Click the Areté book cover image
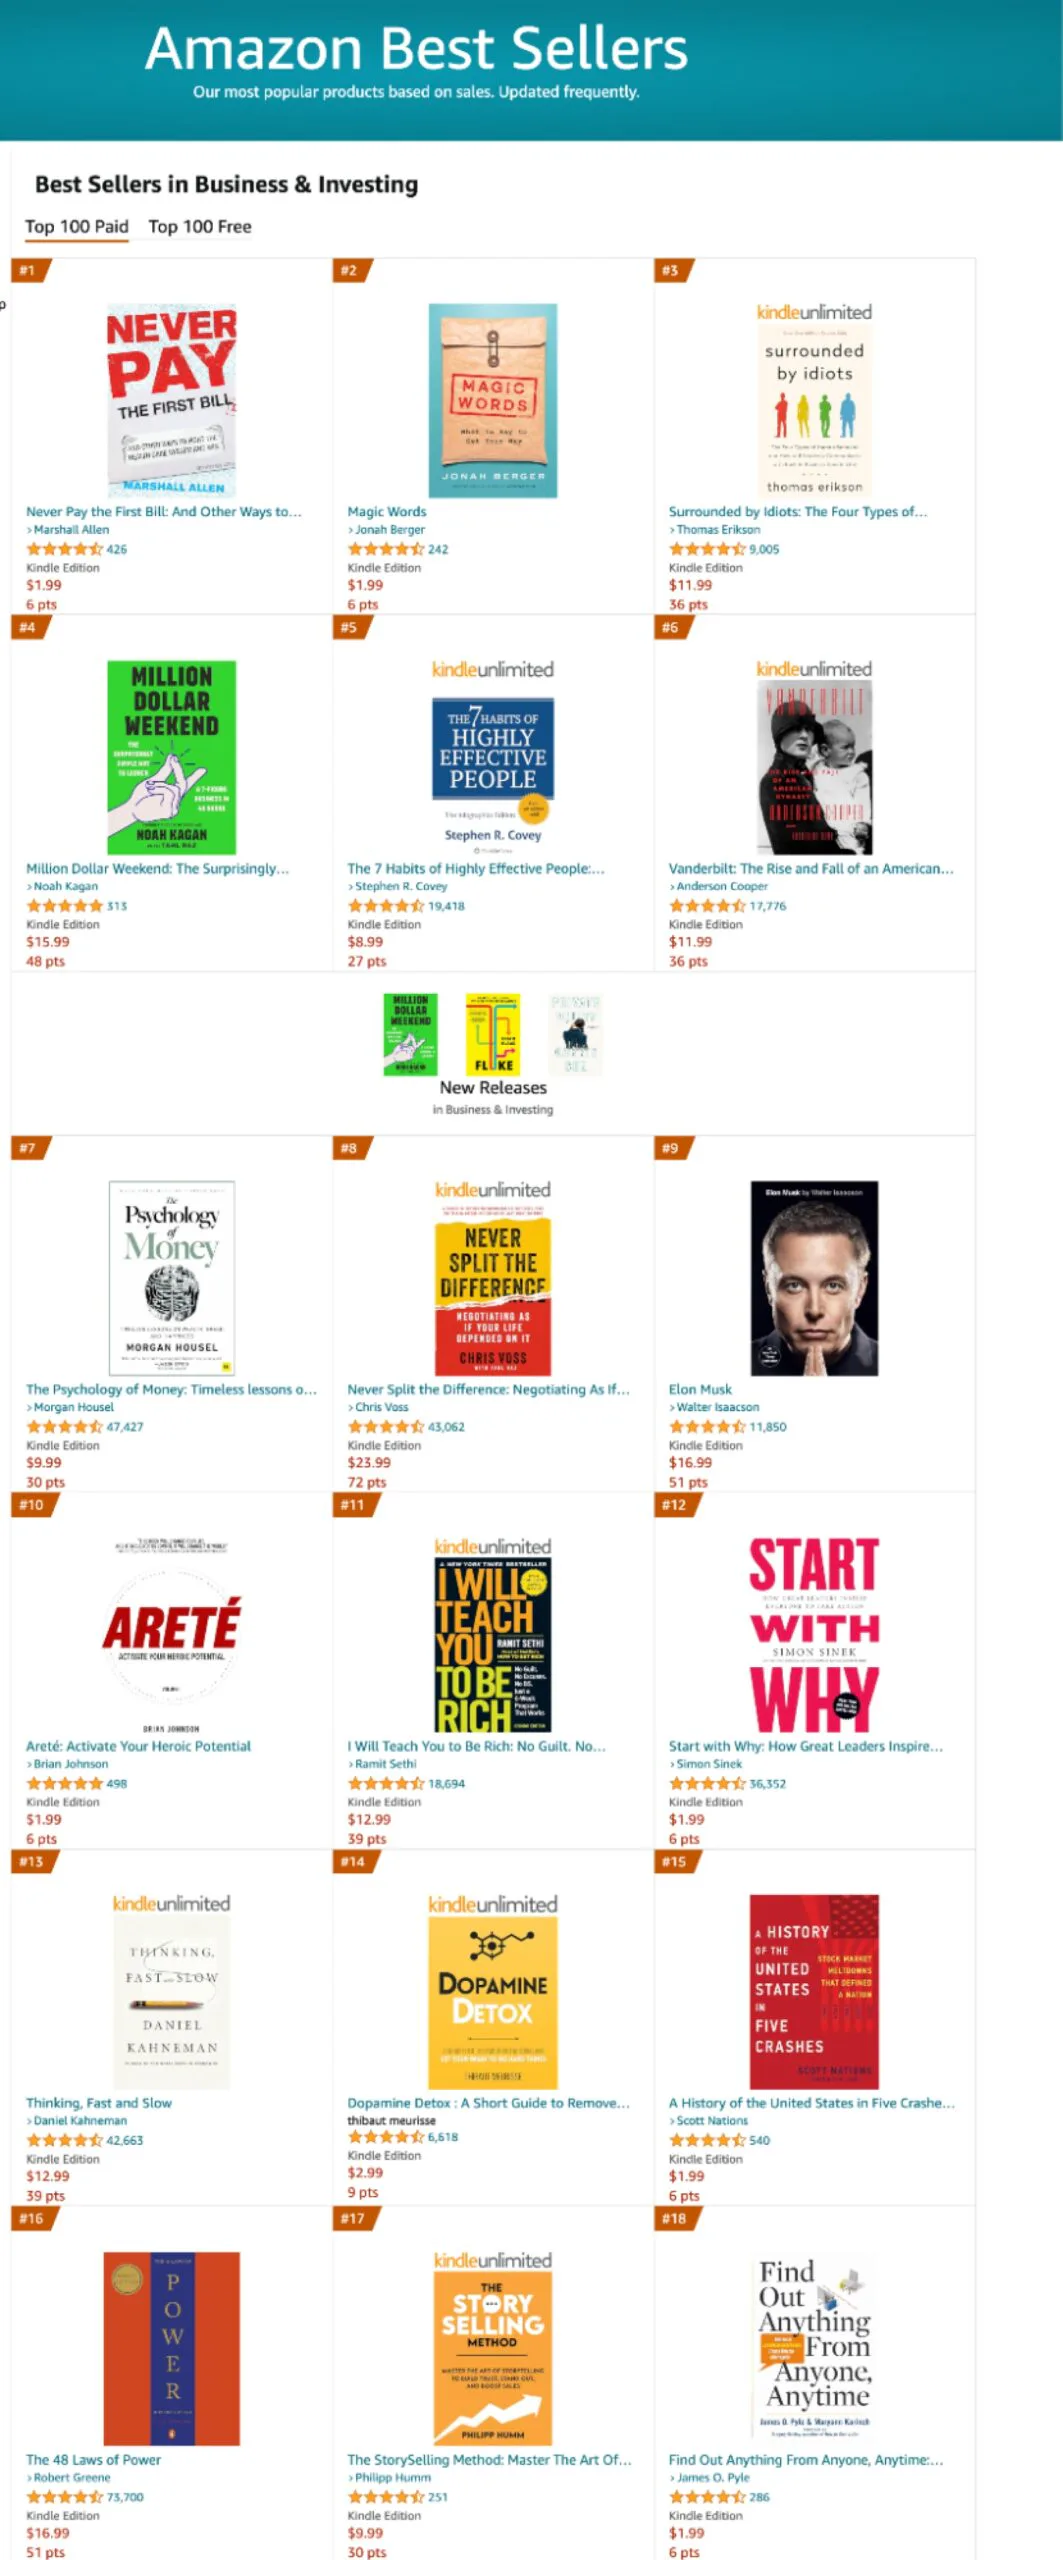This screenshot has height=2560, width=1063. point(171,1636)
